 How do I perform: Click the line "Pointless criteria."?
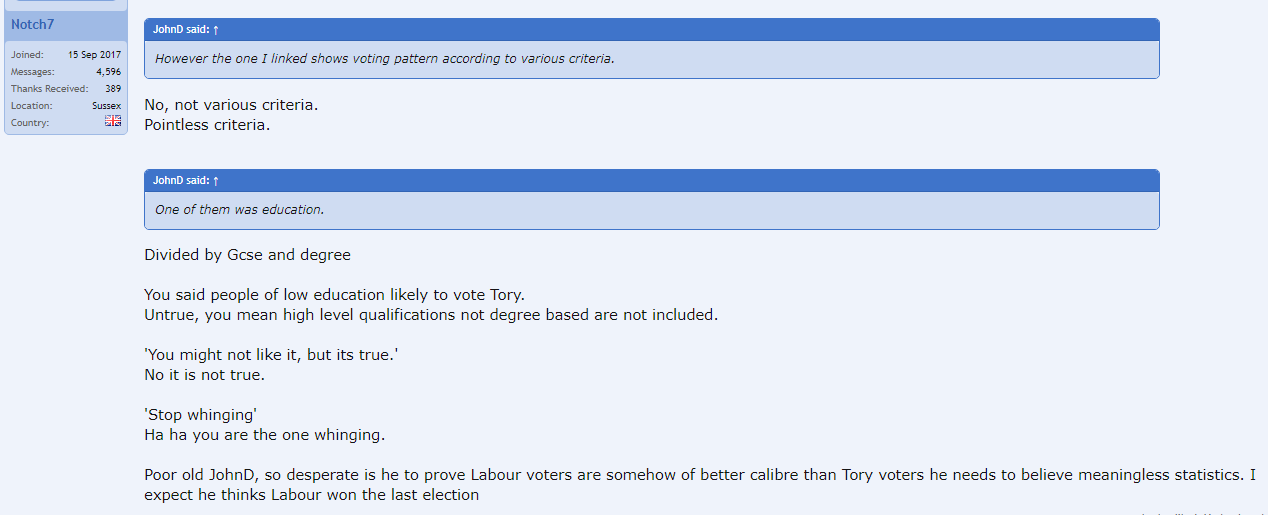tap(207, 125)
